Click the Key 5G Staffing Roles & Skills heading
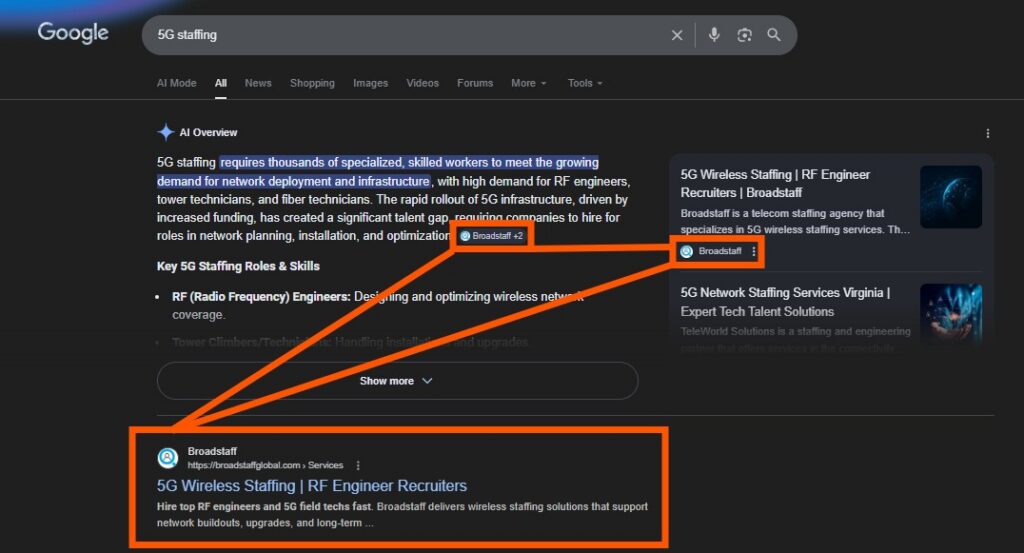 pyautogui.click(x=238, y=266)
